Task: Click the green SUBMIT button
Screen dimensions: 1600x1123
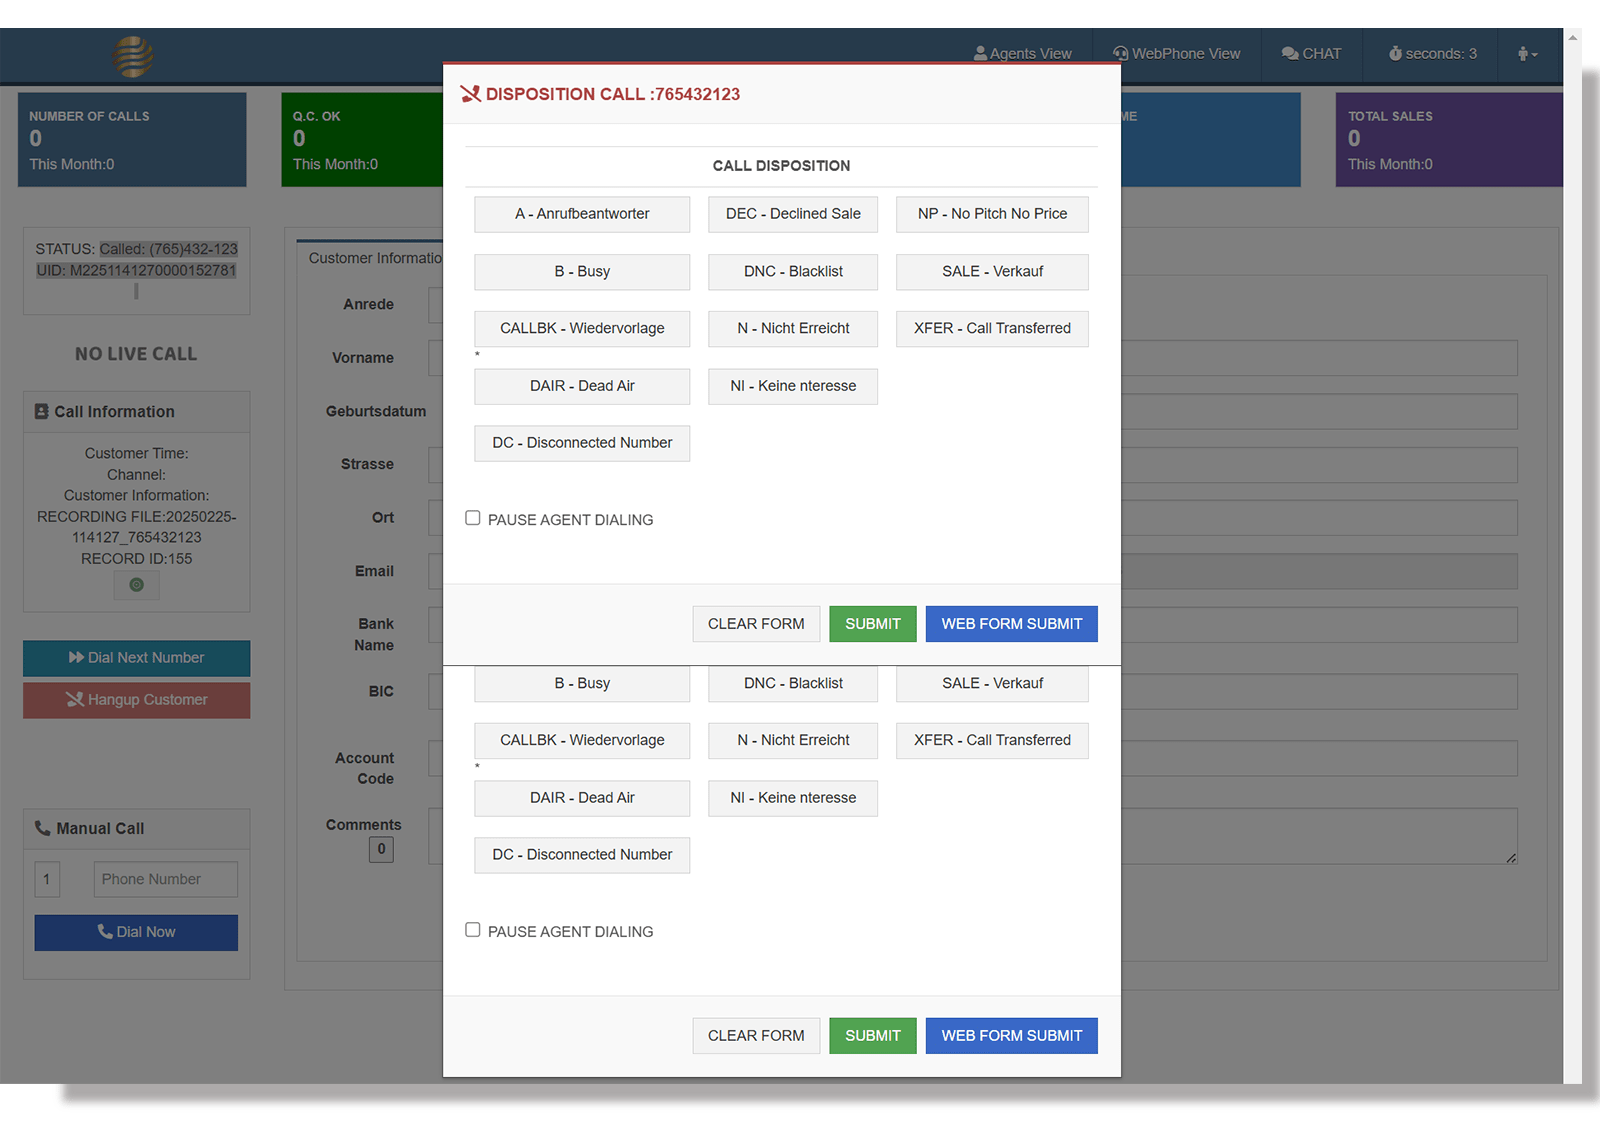Action: click(x=872, y=623)
